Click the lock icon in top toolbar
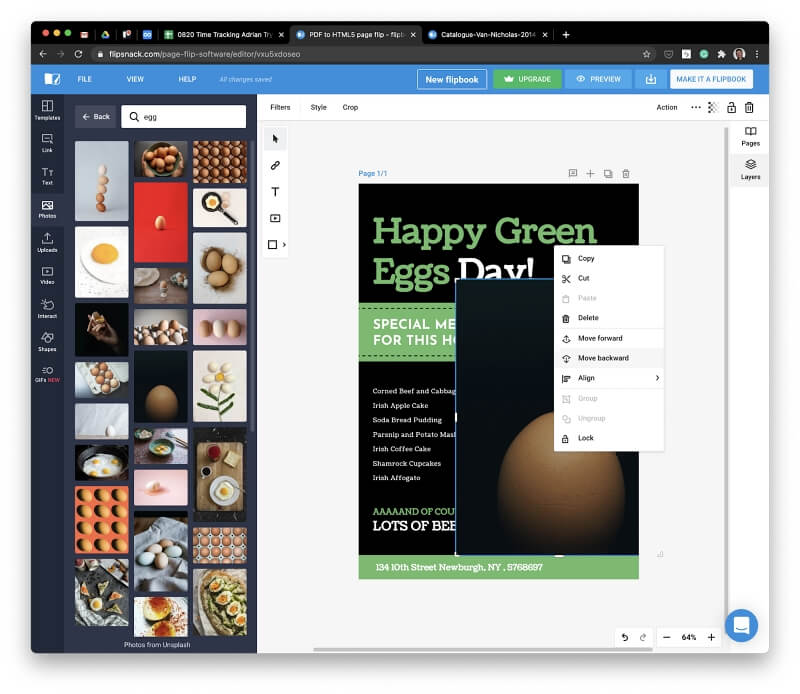The image size is (800, 694). 732,108
